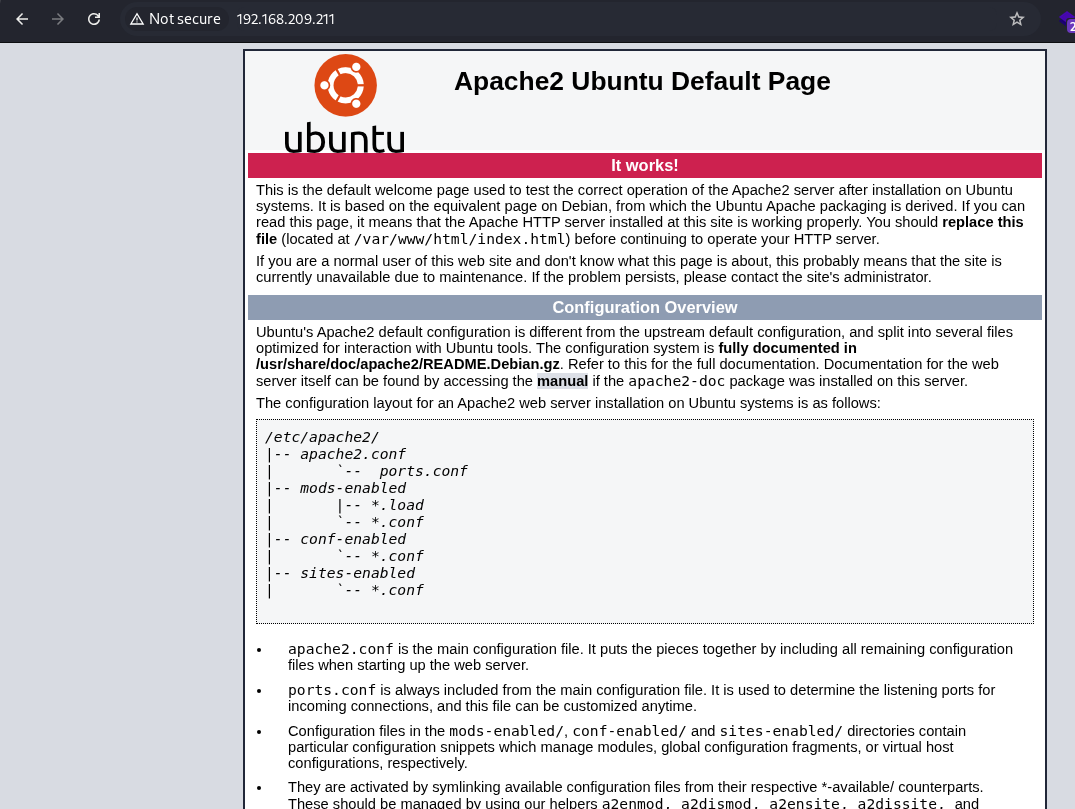1075x809 pixels.
Task: Select apache2.conf in the configuration tree diagram
Action: pyautogui.click(x=352, y=454)
